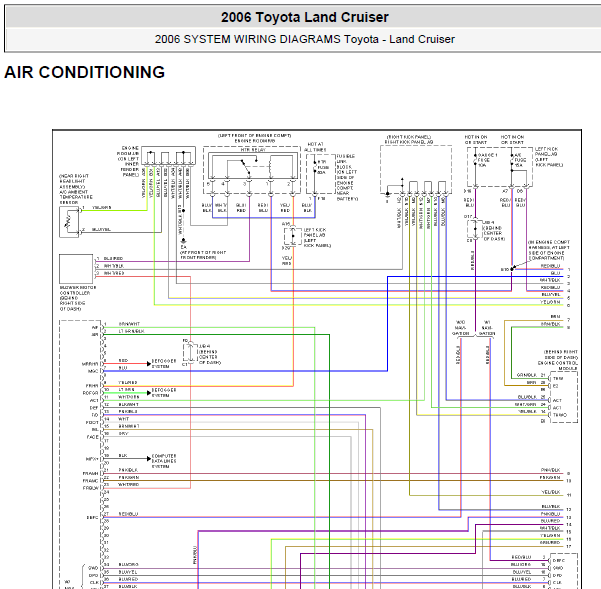Click the 'YEL/RED' wire label at pin 9
The width and height of the screenshot is (601, 589).
[127, 382]
